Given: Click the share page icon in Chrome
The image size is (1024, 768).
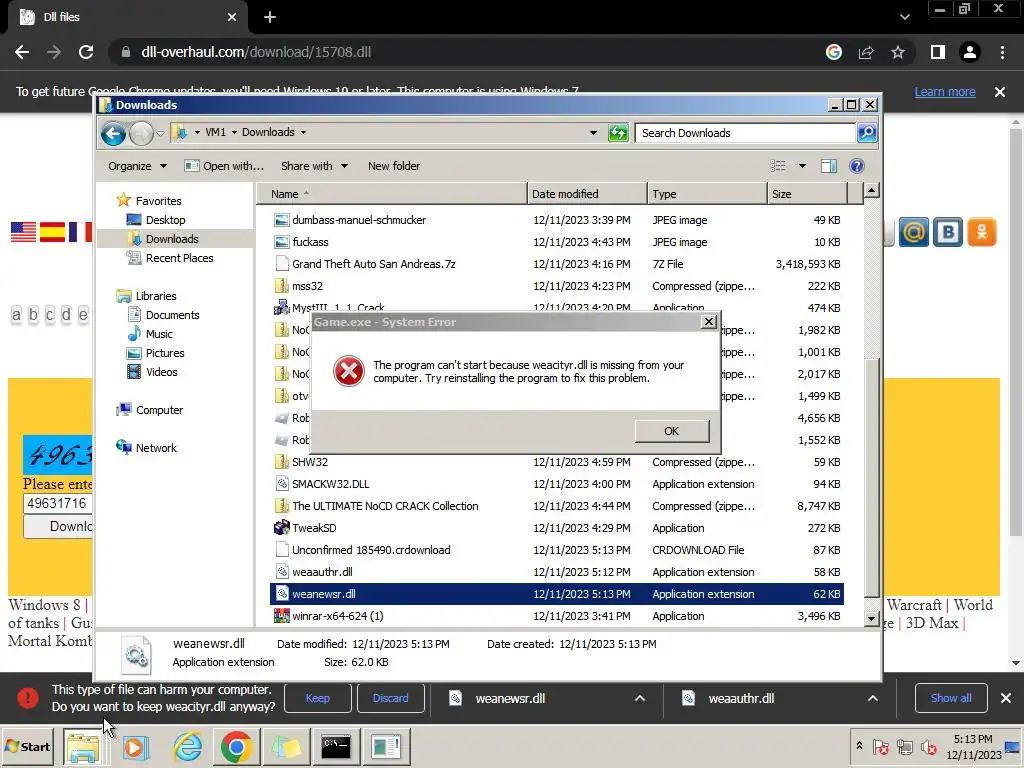Looking at the screenshot, I should (x=866, y=52).
